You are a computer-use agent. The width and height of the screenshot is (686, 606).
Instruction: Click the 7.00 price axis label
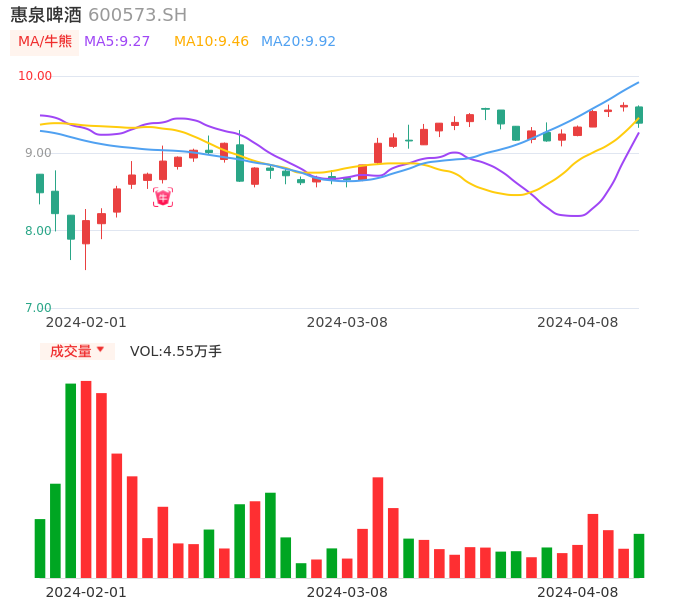(38, 308)
